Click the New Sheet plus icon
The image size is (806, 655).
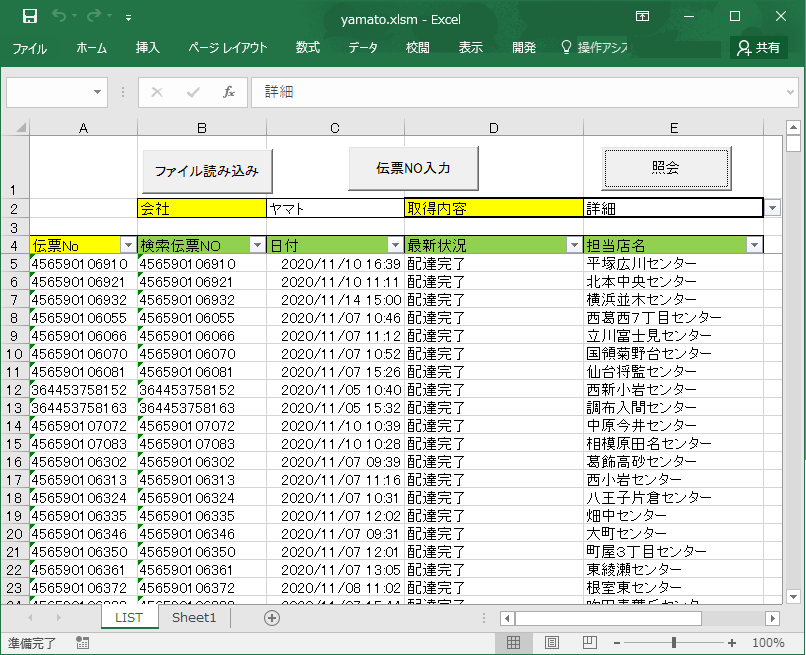pos(272,618)
